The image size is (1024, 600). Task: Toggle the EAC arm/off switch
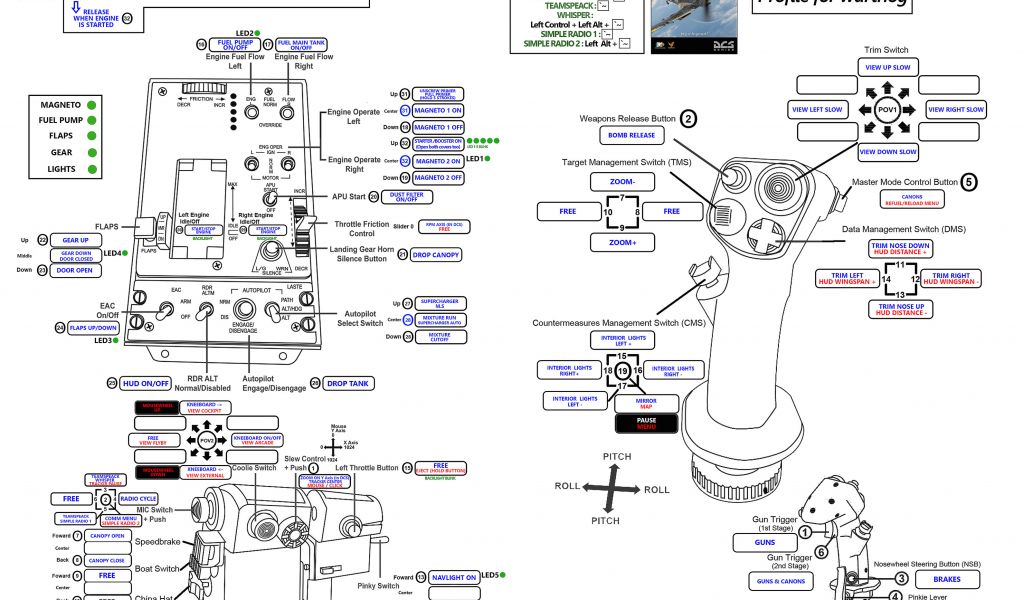pyautogui.click(x=163, y=313)
